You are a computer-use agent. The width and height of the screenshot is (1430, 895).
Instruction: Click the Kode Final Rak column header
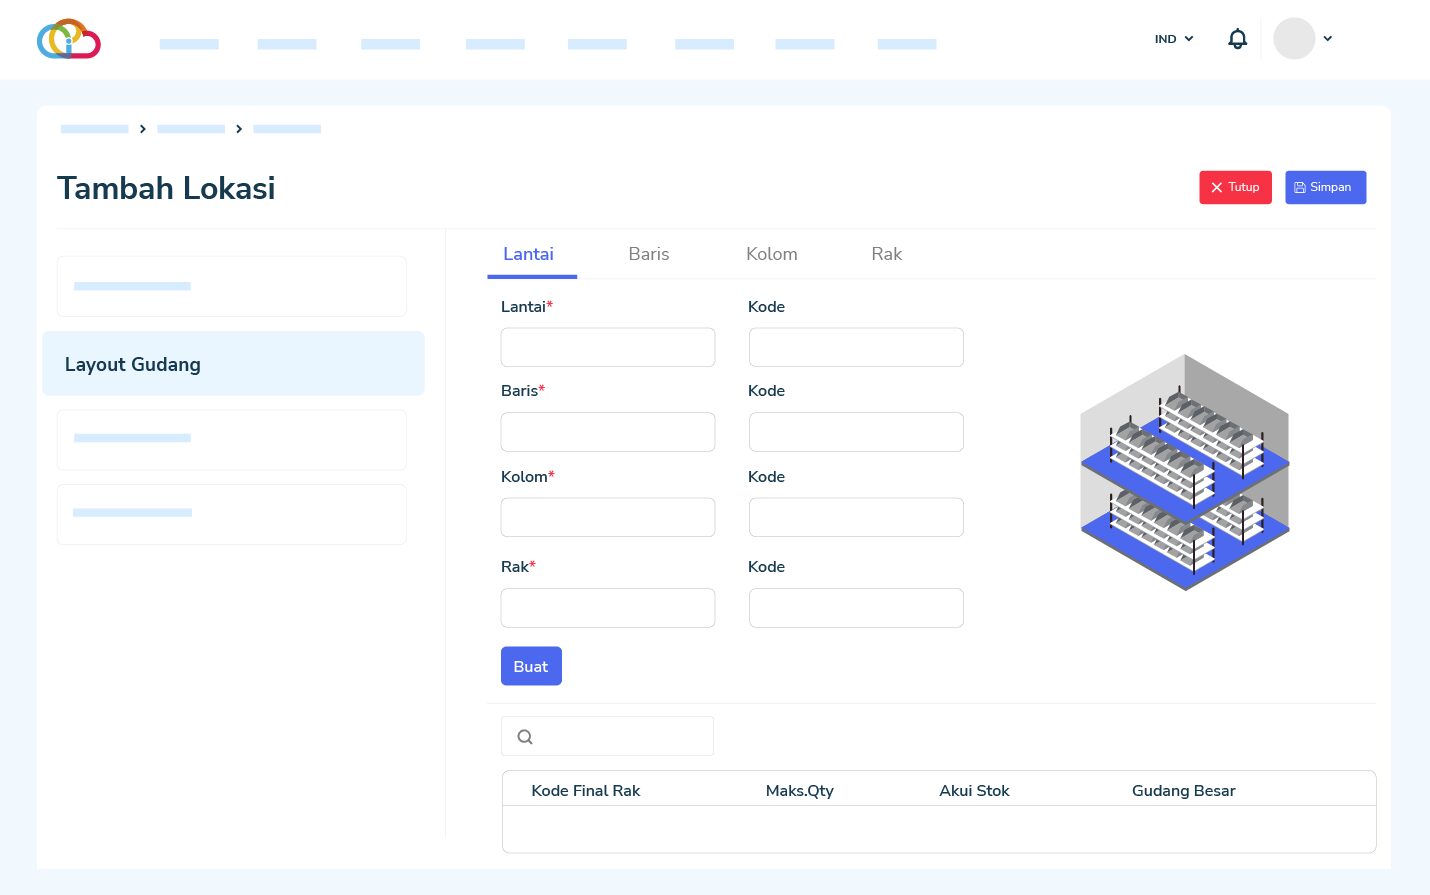click(x=585, y=791)
